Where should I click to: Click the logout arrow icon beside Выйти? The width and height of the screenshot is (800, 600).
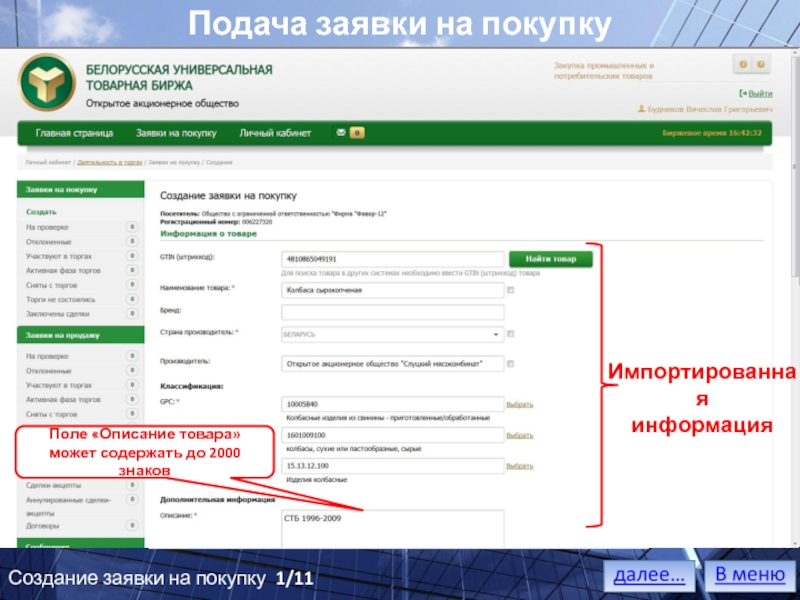click(x=743, y=93)
